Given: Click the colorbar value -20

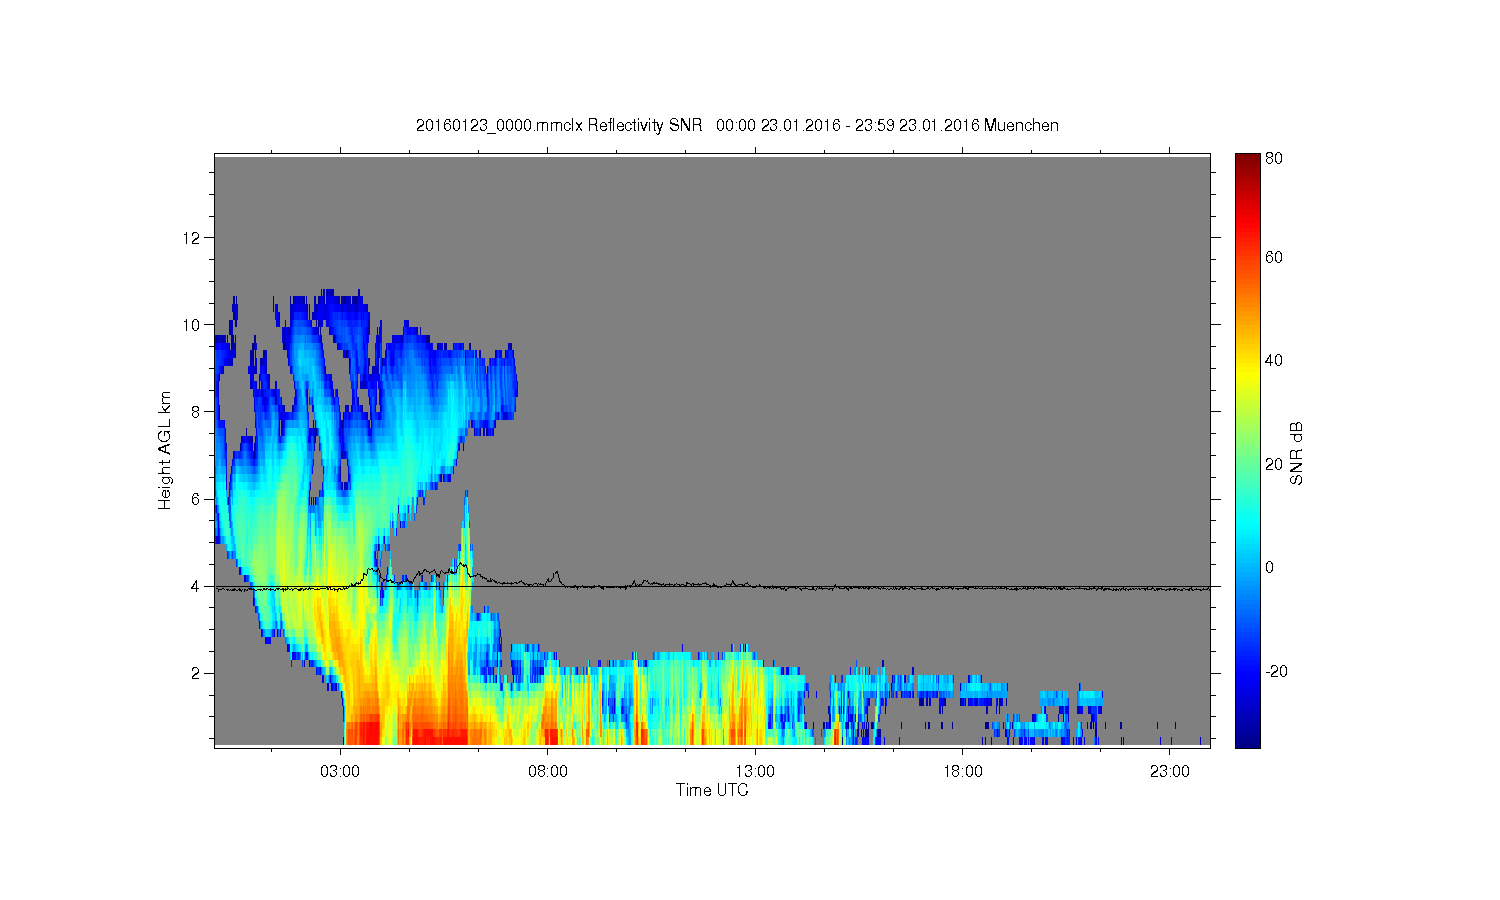Looking at the screenshot, I should [1276, 671].
